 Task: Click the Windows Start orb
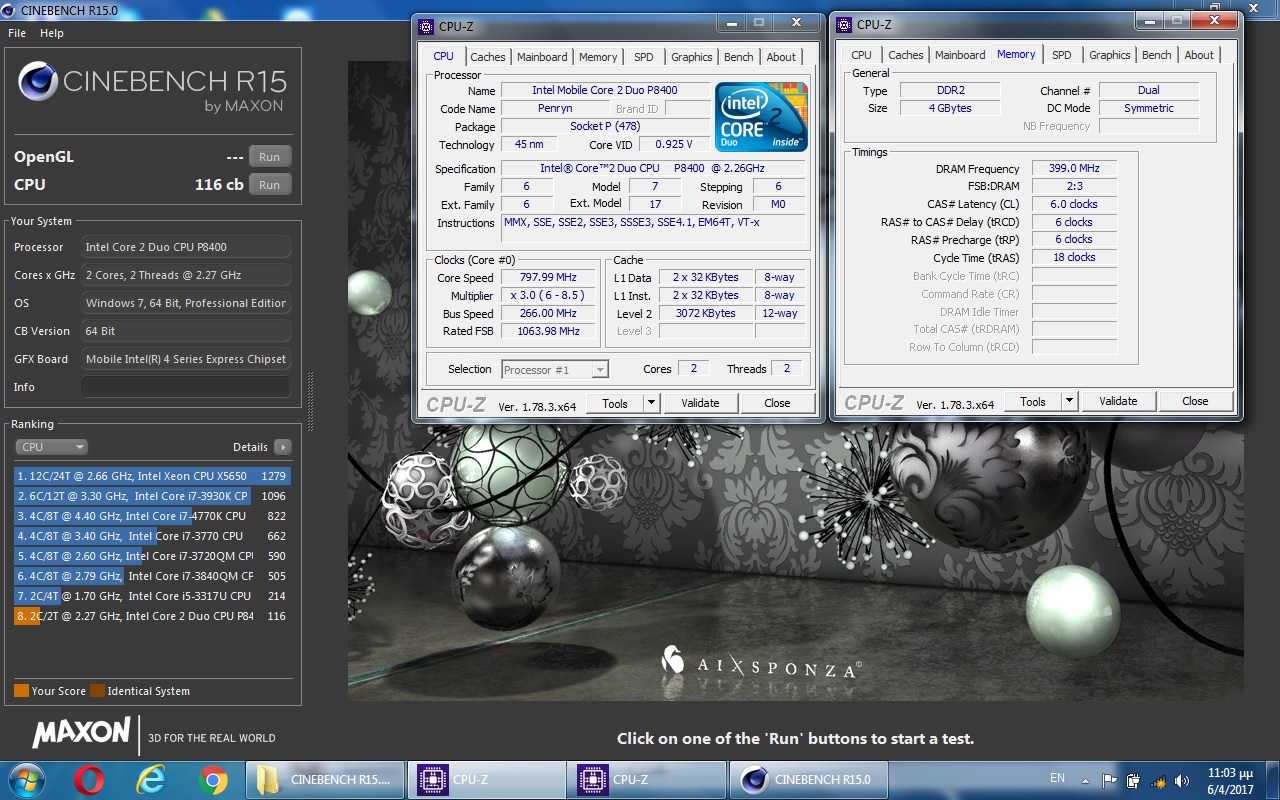tap(25, 779)
